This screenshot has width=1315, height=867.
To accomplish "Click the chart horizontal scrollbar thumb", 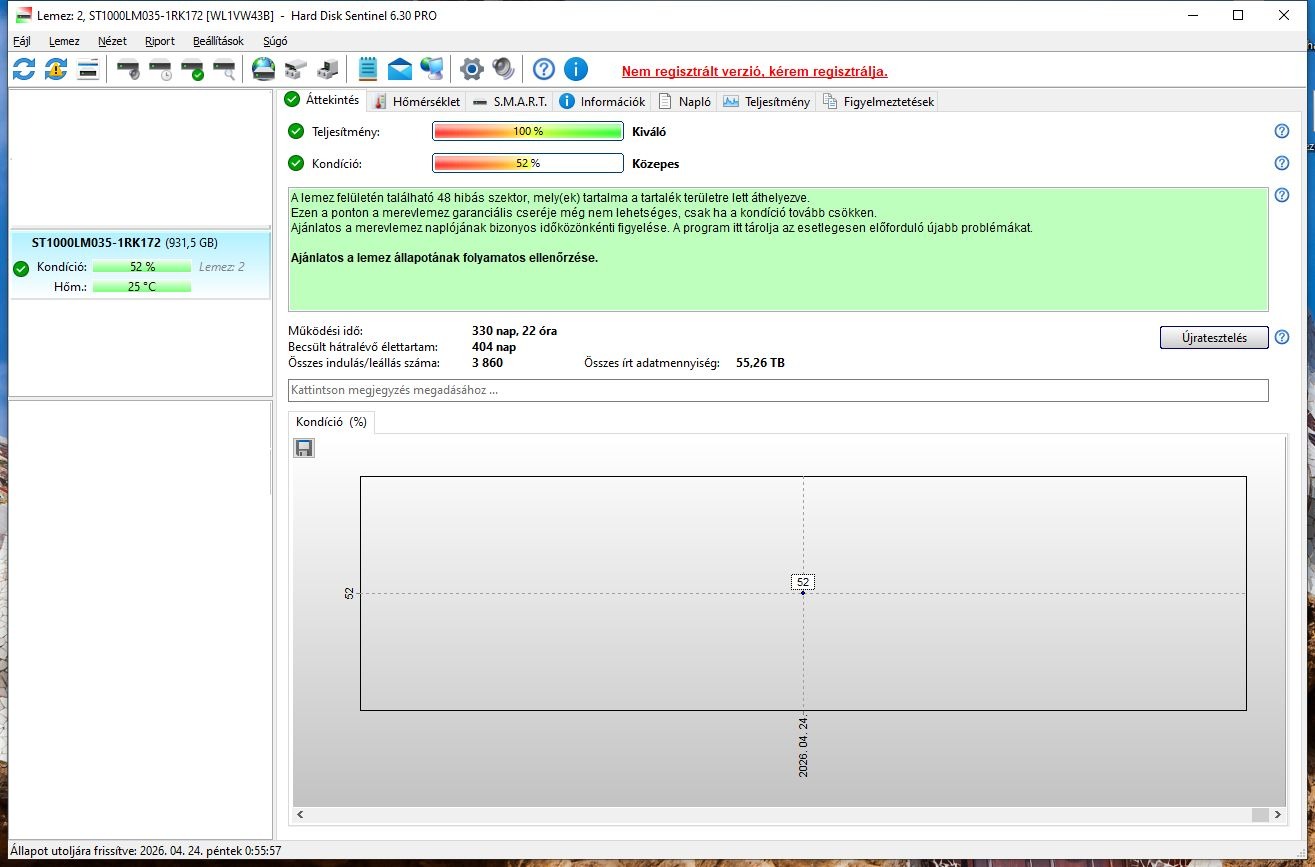I will pos(1260,815).
